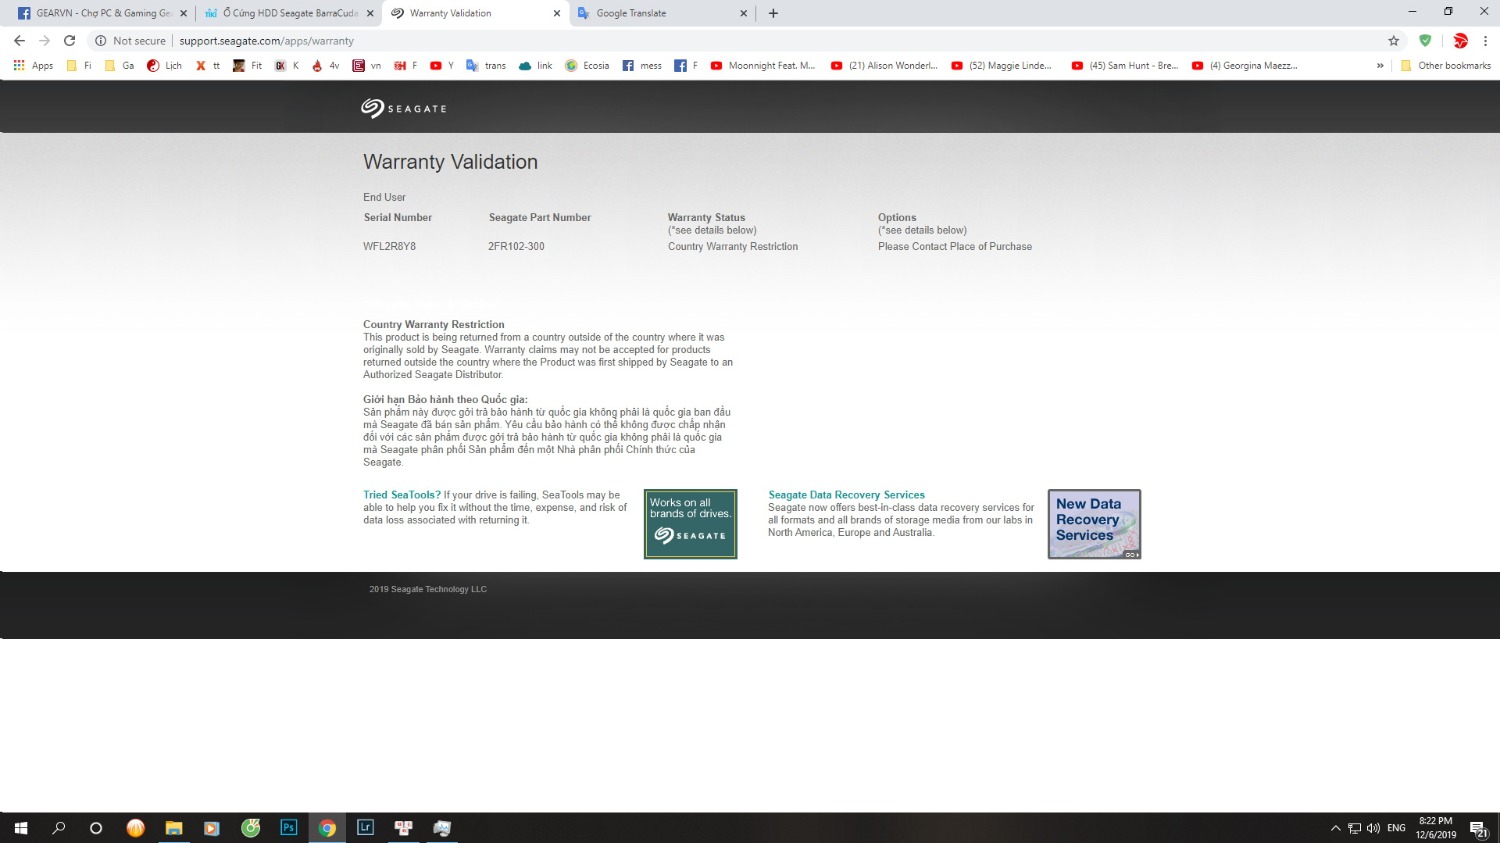1500x843 pixels.
Task: Open File Explorer from the taskbar
Action: (174, 828)
